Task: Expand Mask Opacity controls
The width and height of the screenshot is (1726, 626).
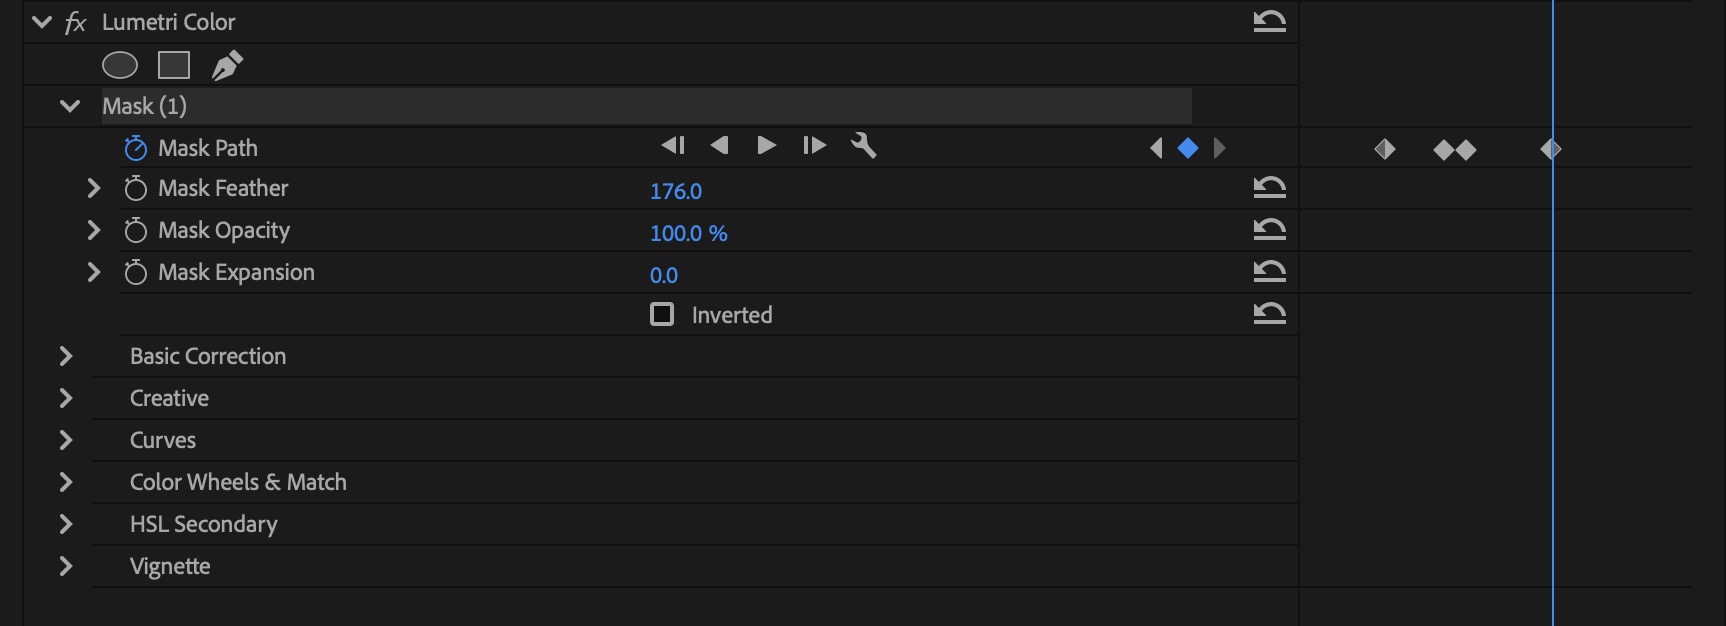Action: point(93,230)
